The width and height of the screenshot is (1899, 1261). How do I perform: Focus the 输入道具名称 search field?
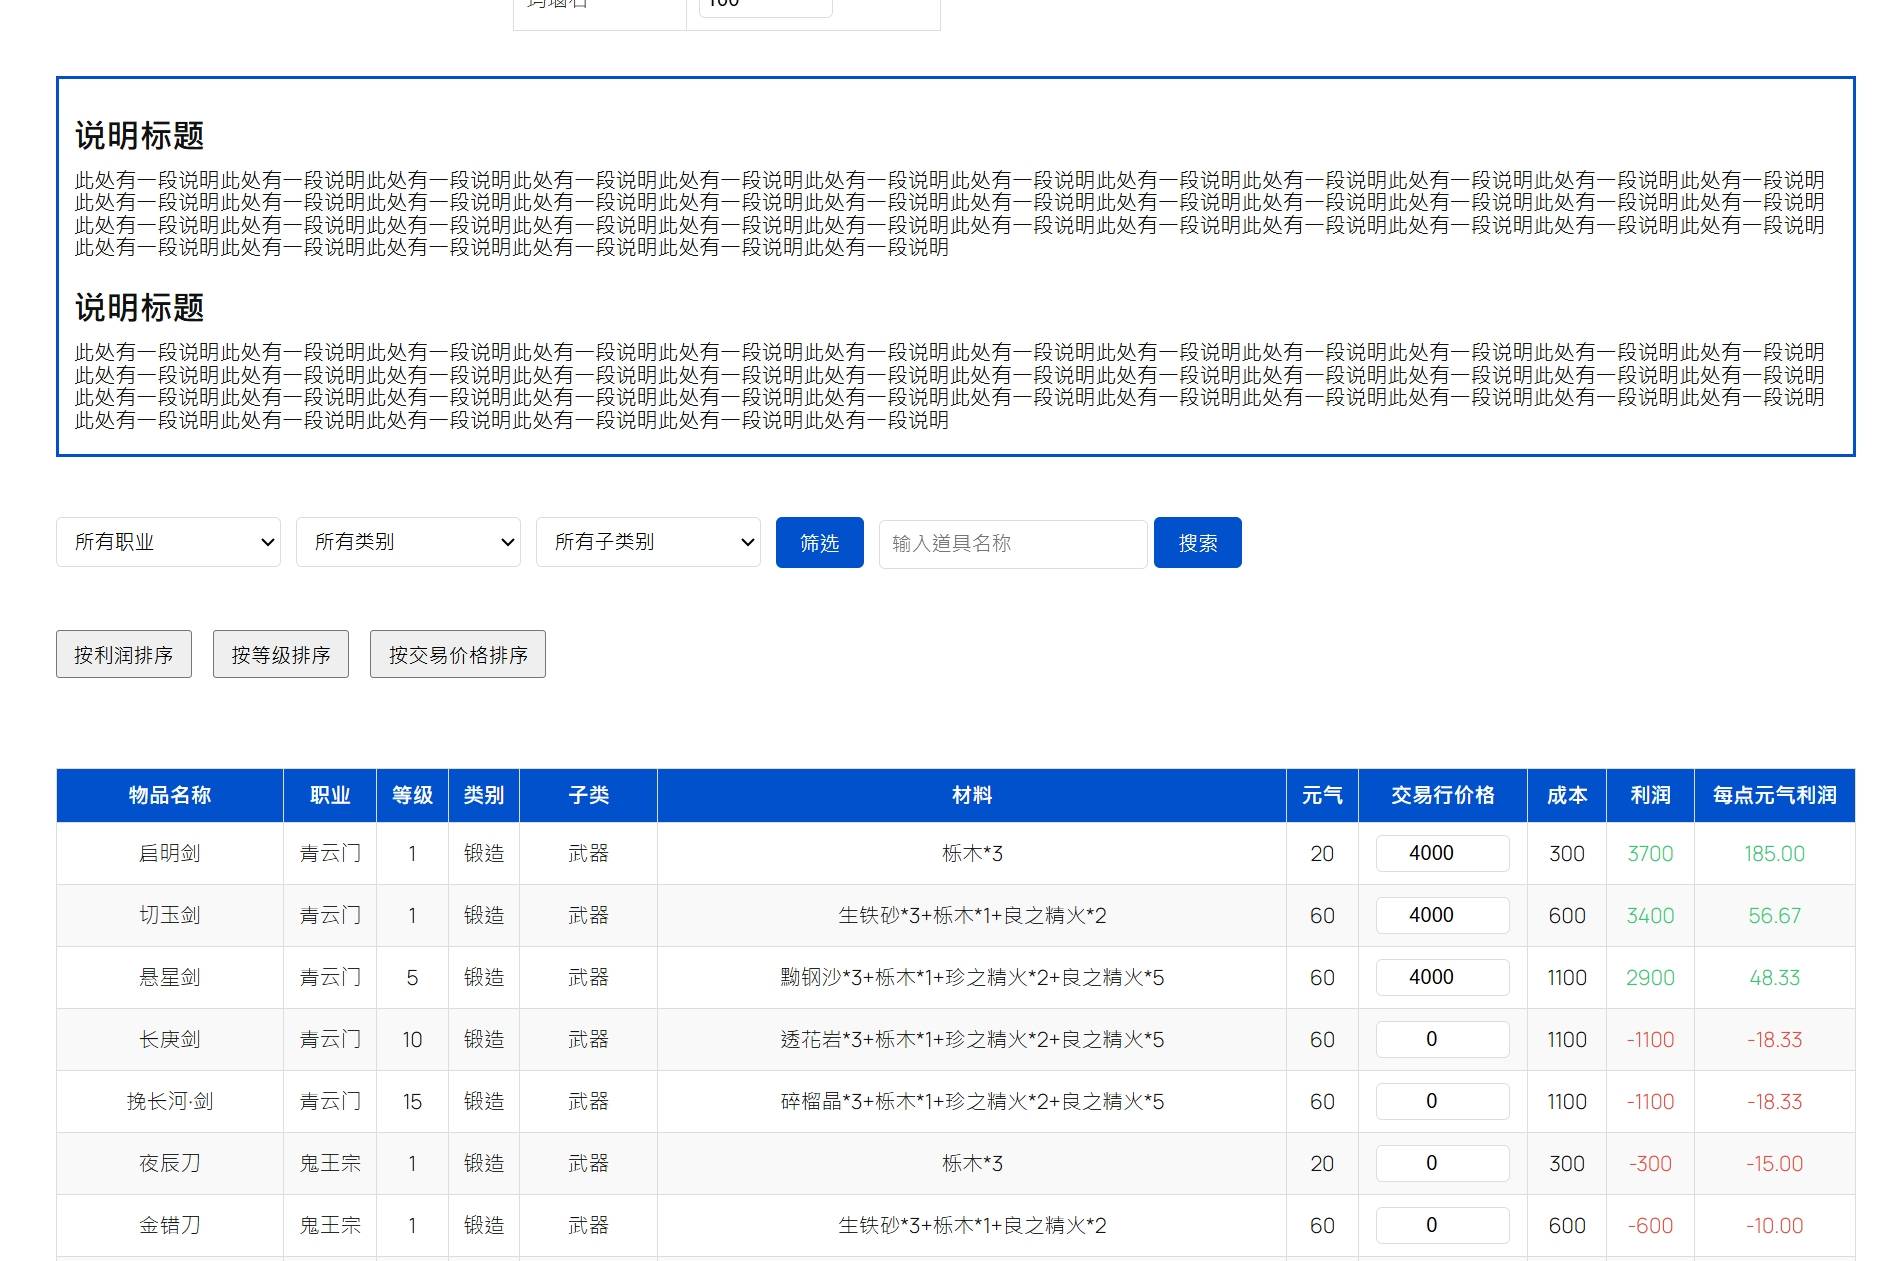coord(1012,543)
